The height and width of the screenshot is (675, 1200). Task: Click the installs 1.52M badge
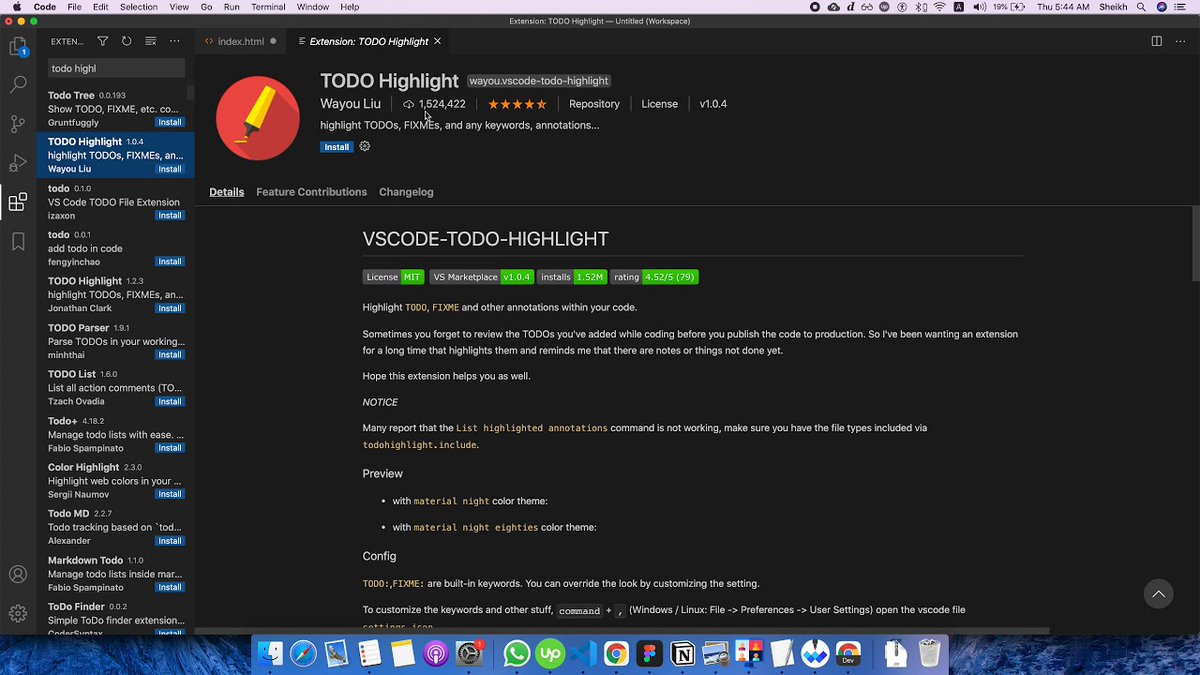click(x=572, y=277)
